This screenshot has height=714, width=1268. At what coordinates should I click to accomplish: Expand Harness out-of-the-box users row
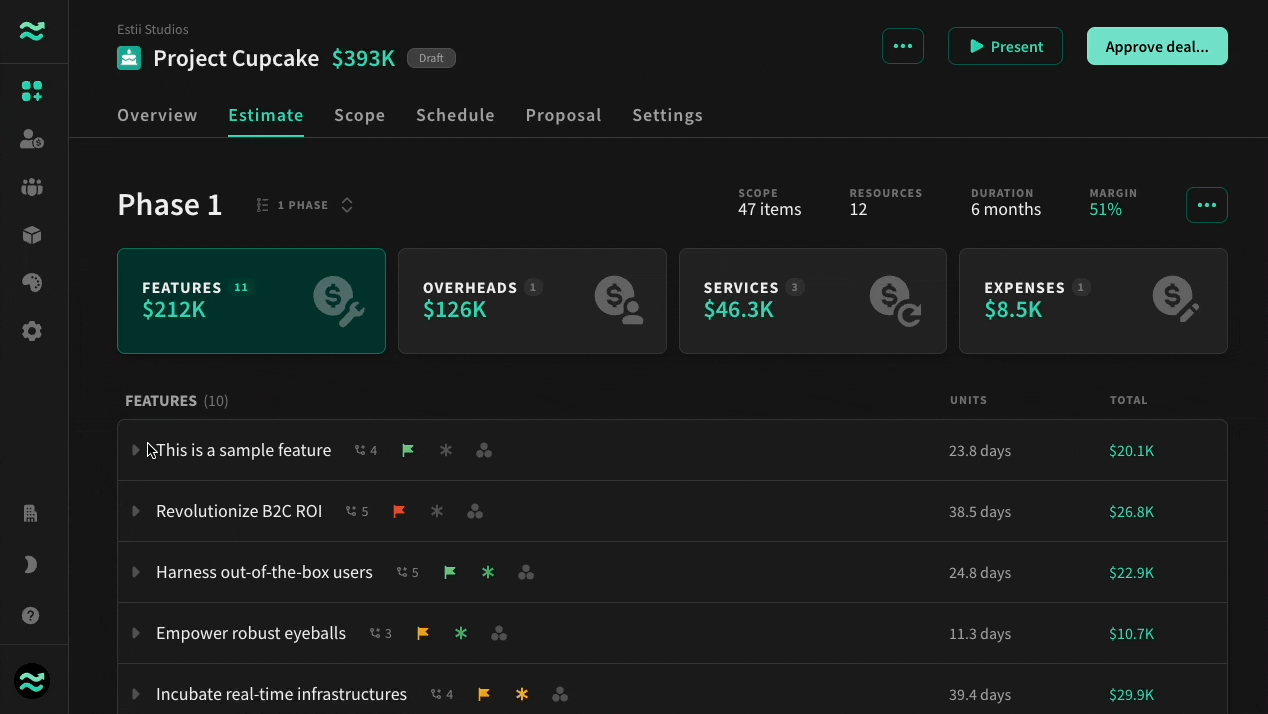click(x=136, y=573)
